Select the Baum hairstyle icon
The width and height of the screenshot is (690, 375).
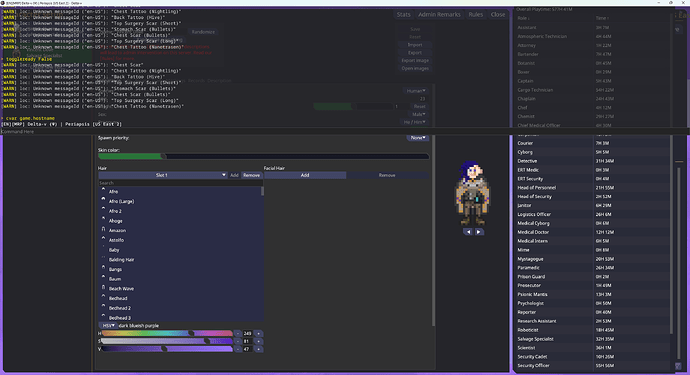point(103,277)
